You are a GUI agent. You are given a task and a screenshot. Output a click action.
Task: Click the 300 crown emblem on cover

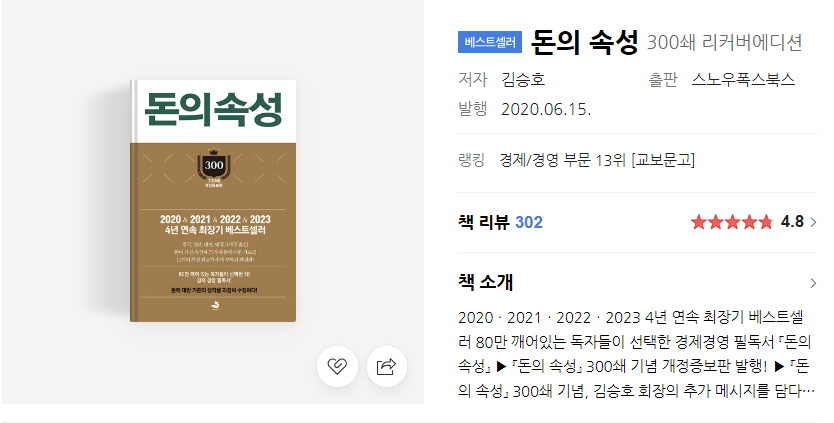(214, 164)
